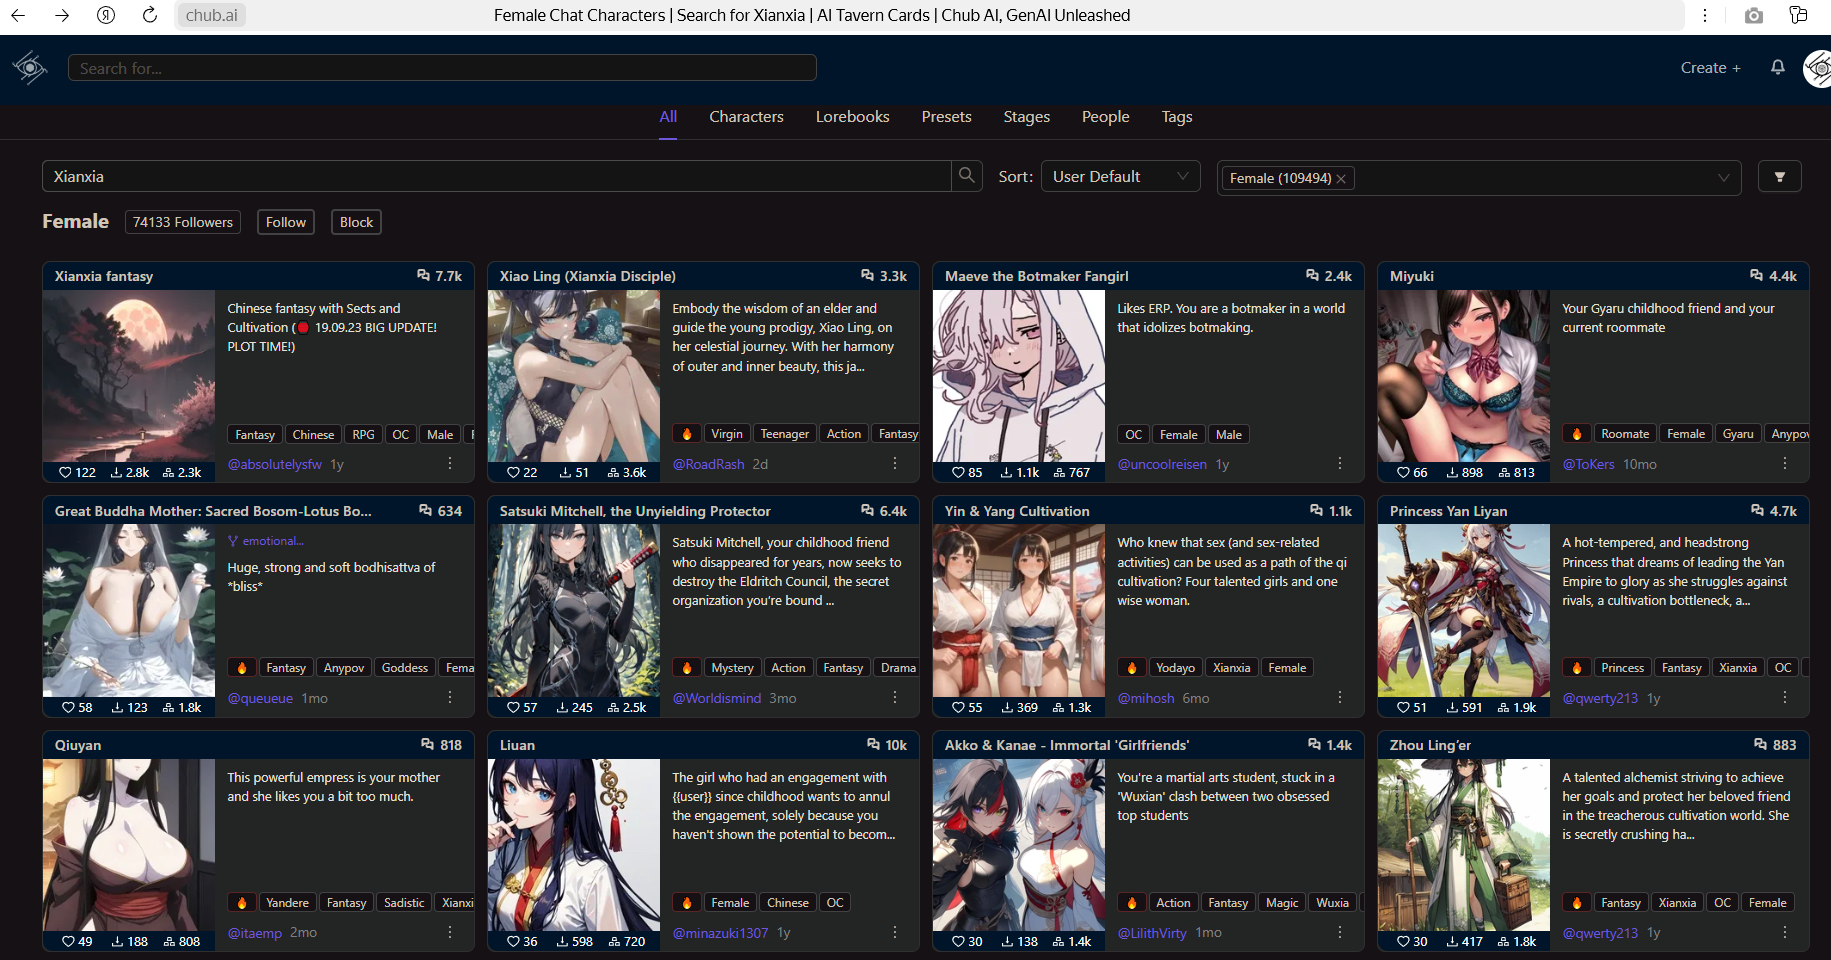1831x960 pixels.
Task: Open author @qwerty213 on Princess Yan Liyan card
Action: [1600, 698]
